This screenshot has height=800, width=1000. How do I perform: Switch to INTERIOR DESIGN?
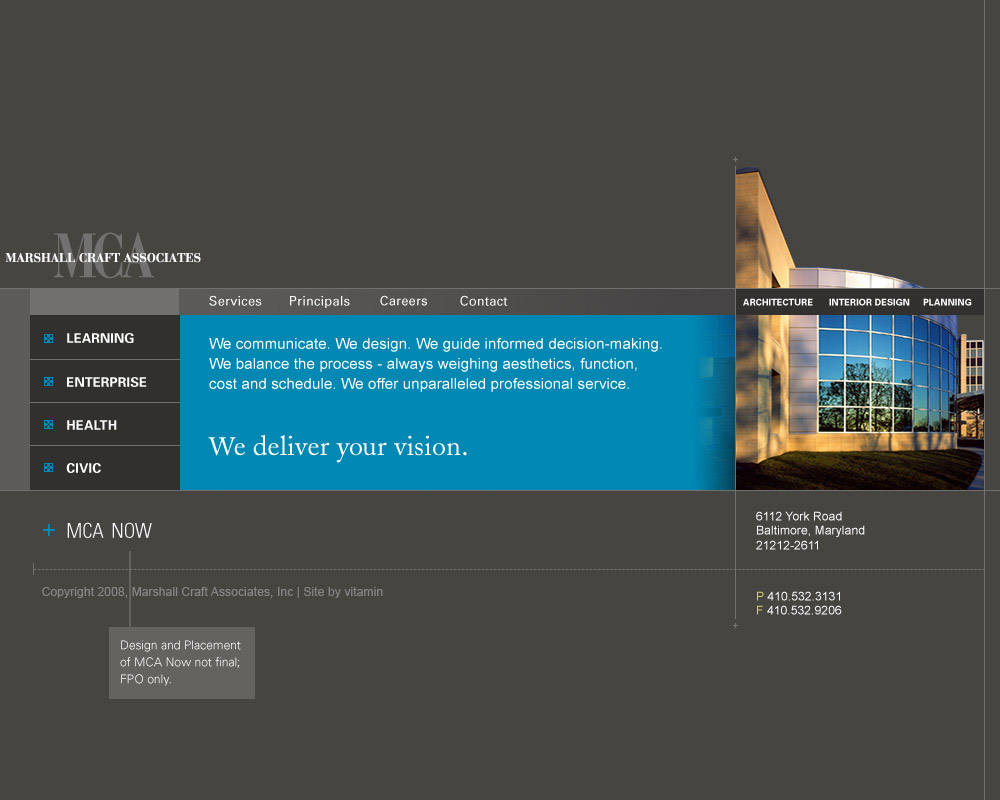coord(869,302)
